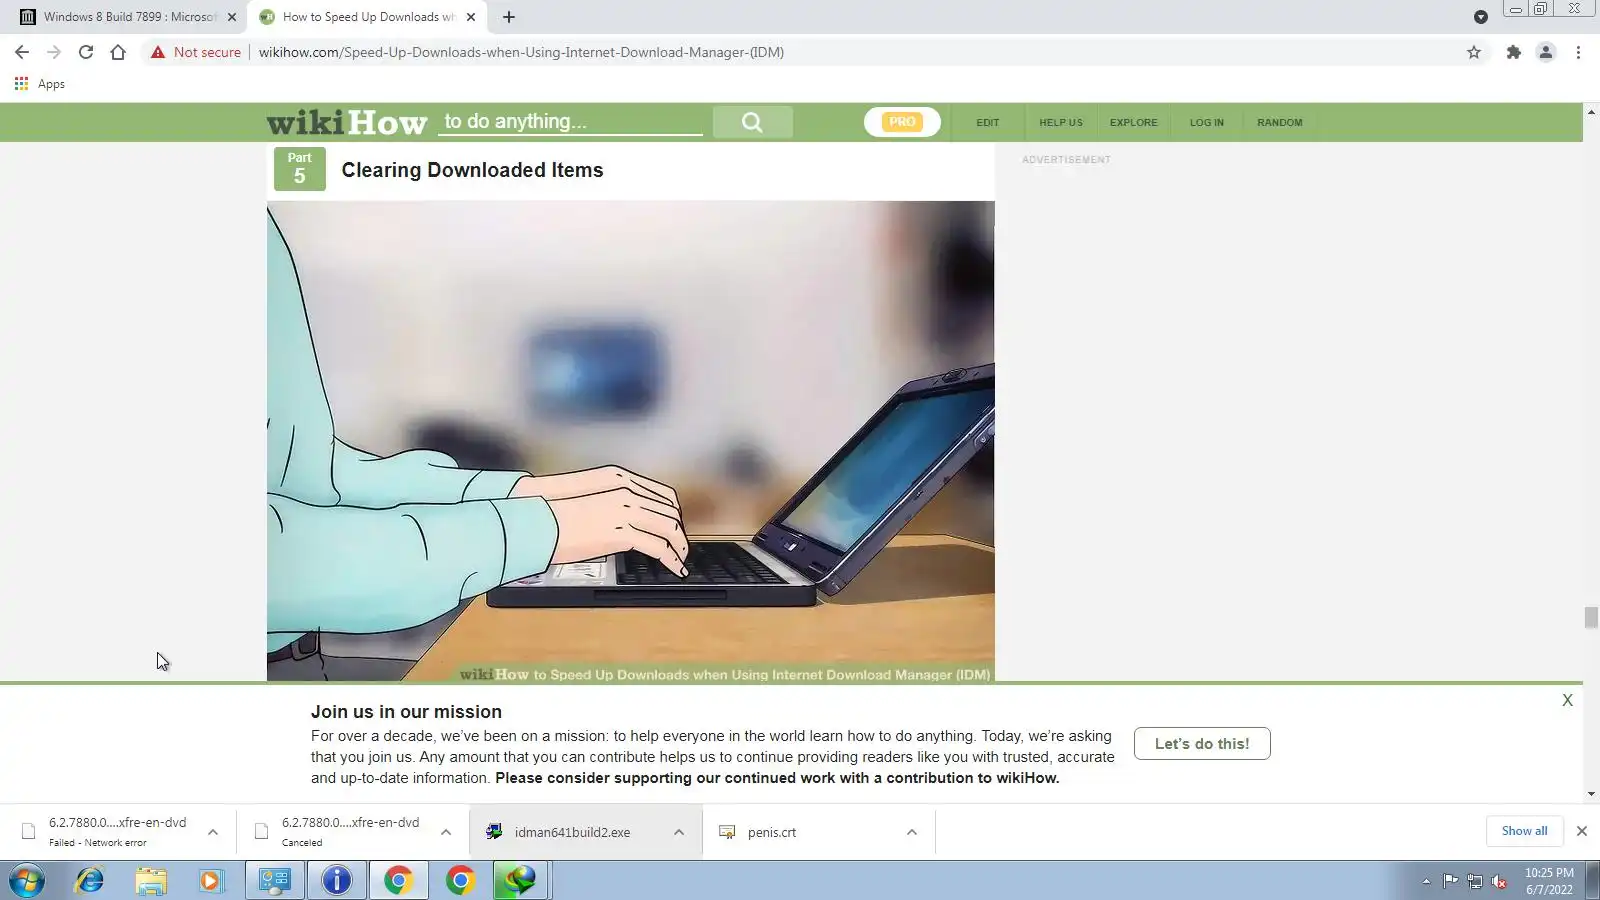Open the tab search dropdown arrow
This screenshot has width=1600, height=900.
click(1481, 17)
